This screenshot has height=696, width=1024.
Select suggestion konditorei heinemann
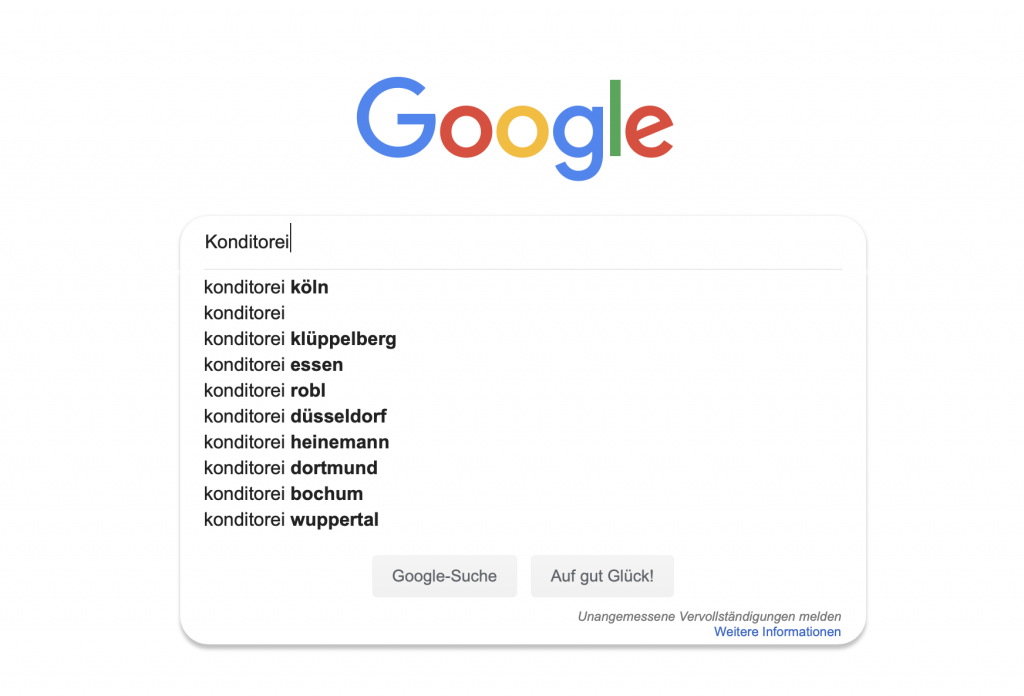click(522, 442)
